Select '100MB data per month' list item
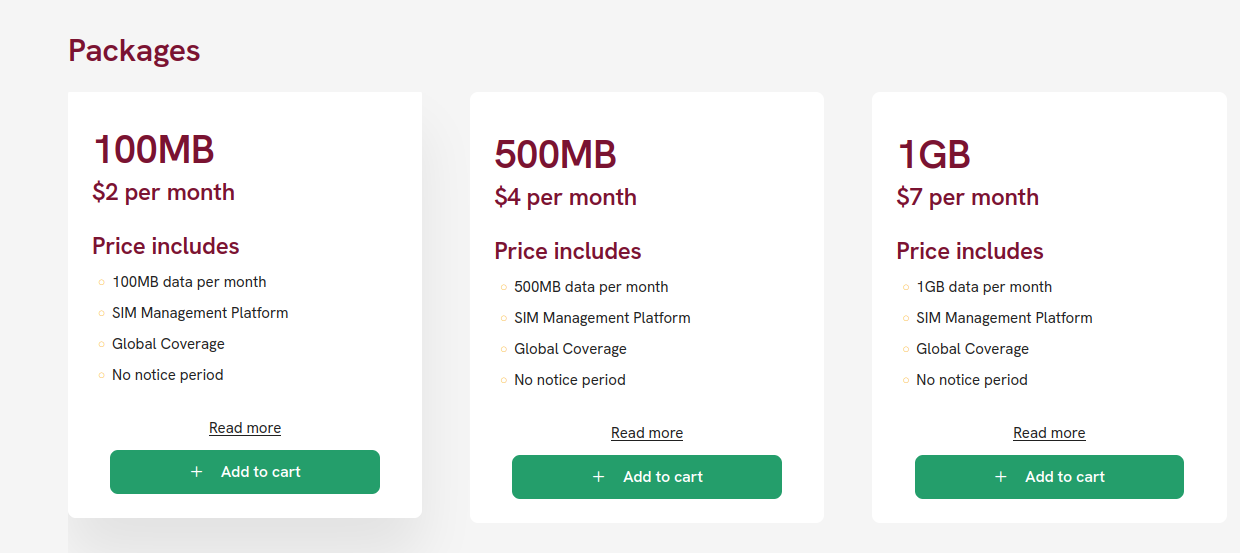Viewport: 1240px width, 553px height. (x=189, y=282)
